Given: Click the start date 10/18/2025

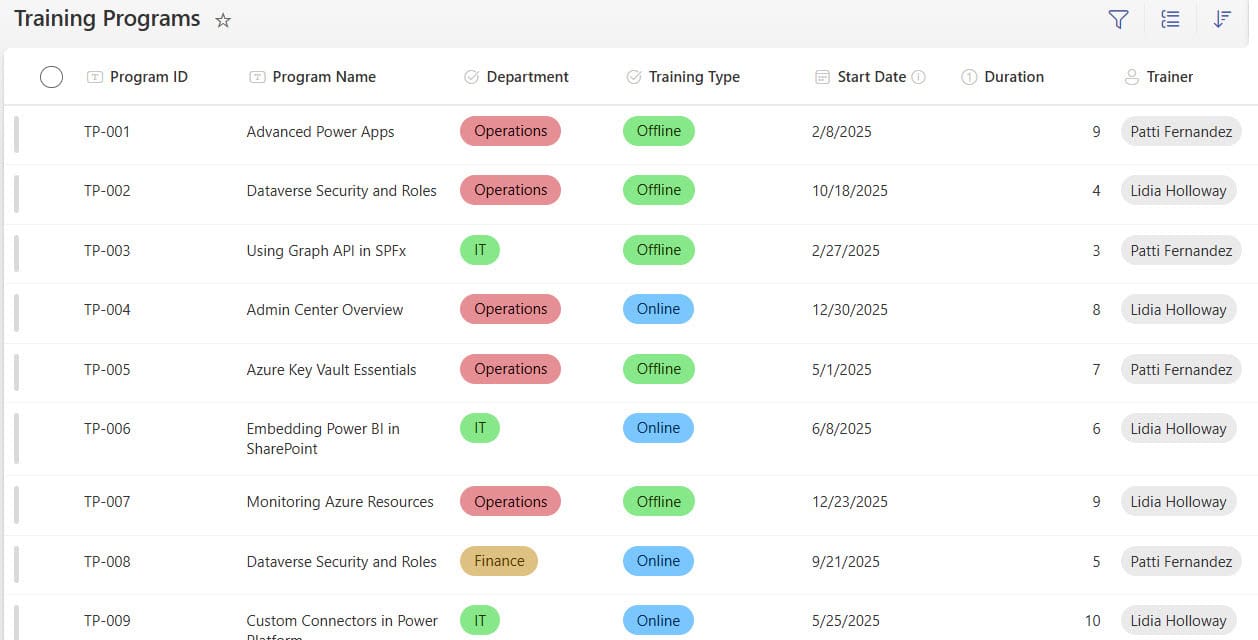Looking at the screenshot, I should tap(850, 191).
